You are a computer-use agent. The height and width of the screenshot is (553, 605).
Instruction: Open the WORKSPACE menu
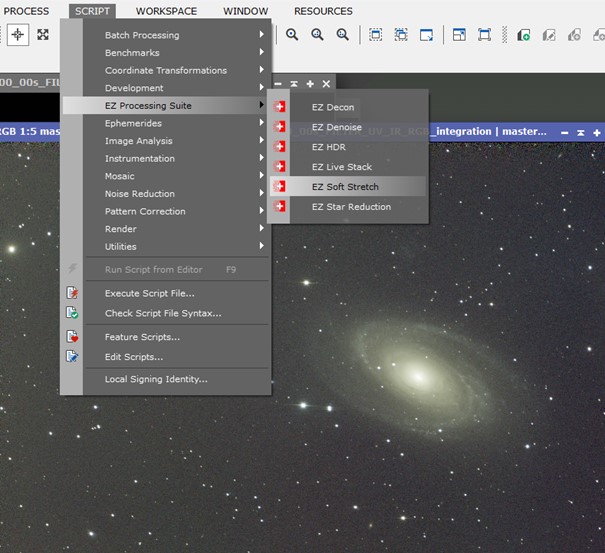click(166, 11)
